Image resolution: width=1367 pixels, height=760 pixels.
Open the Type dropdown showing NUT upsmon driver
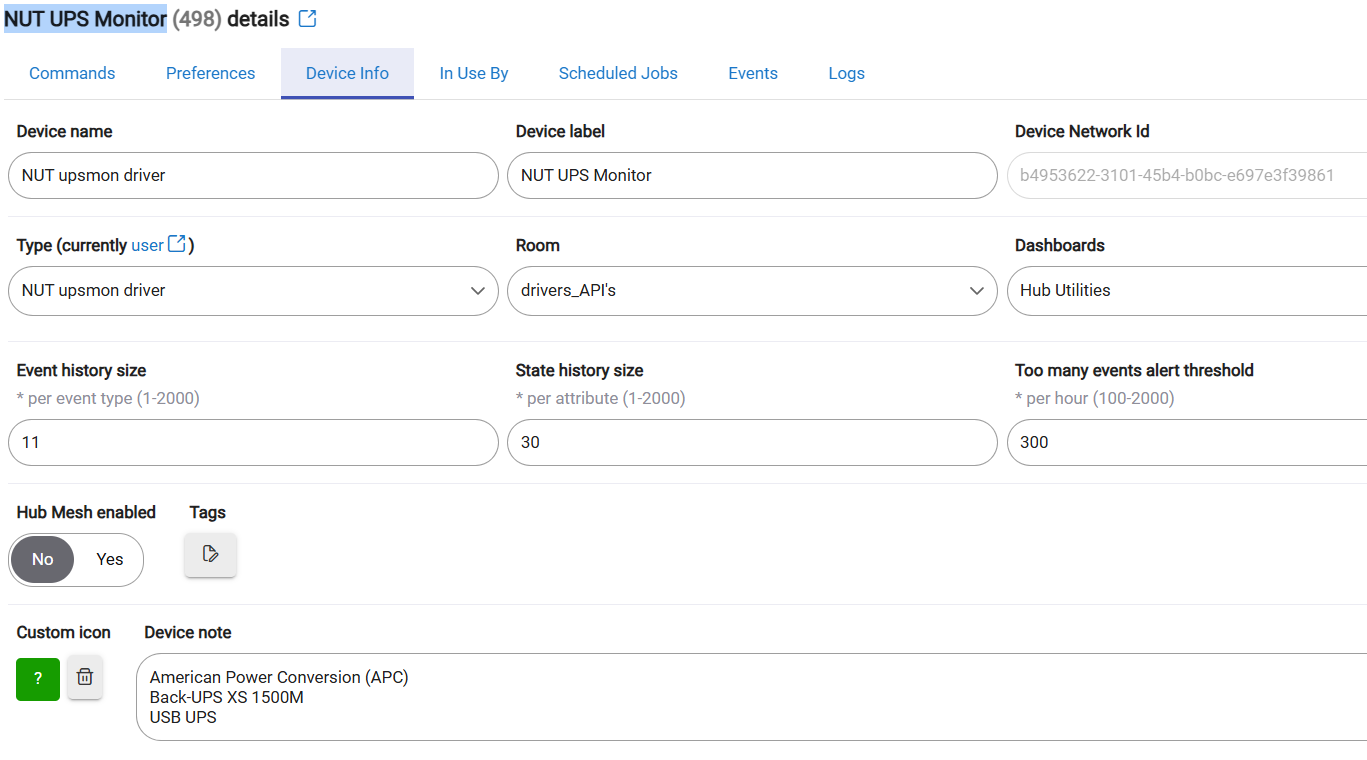253,291
